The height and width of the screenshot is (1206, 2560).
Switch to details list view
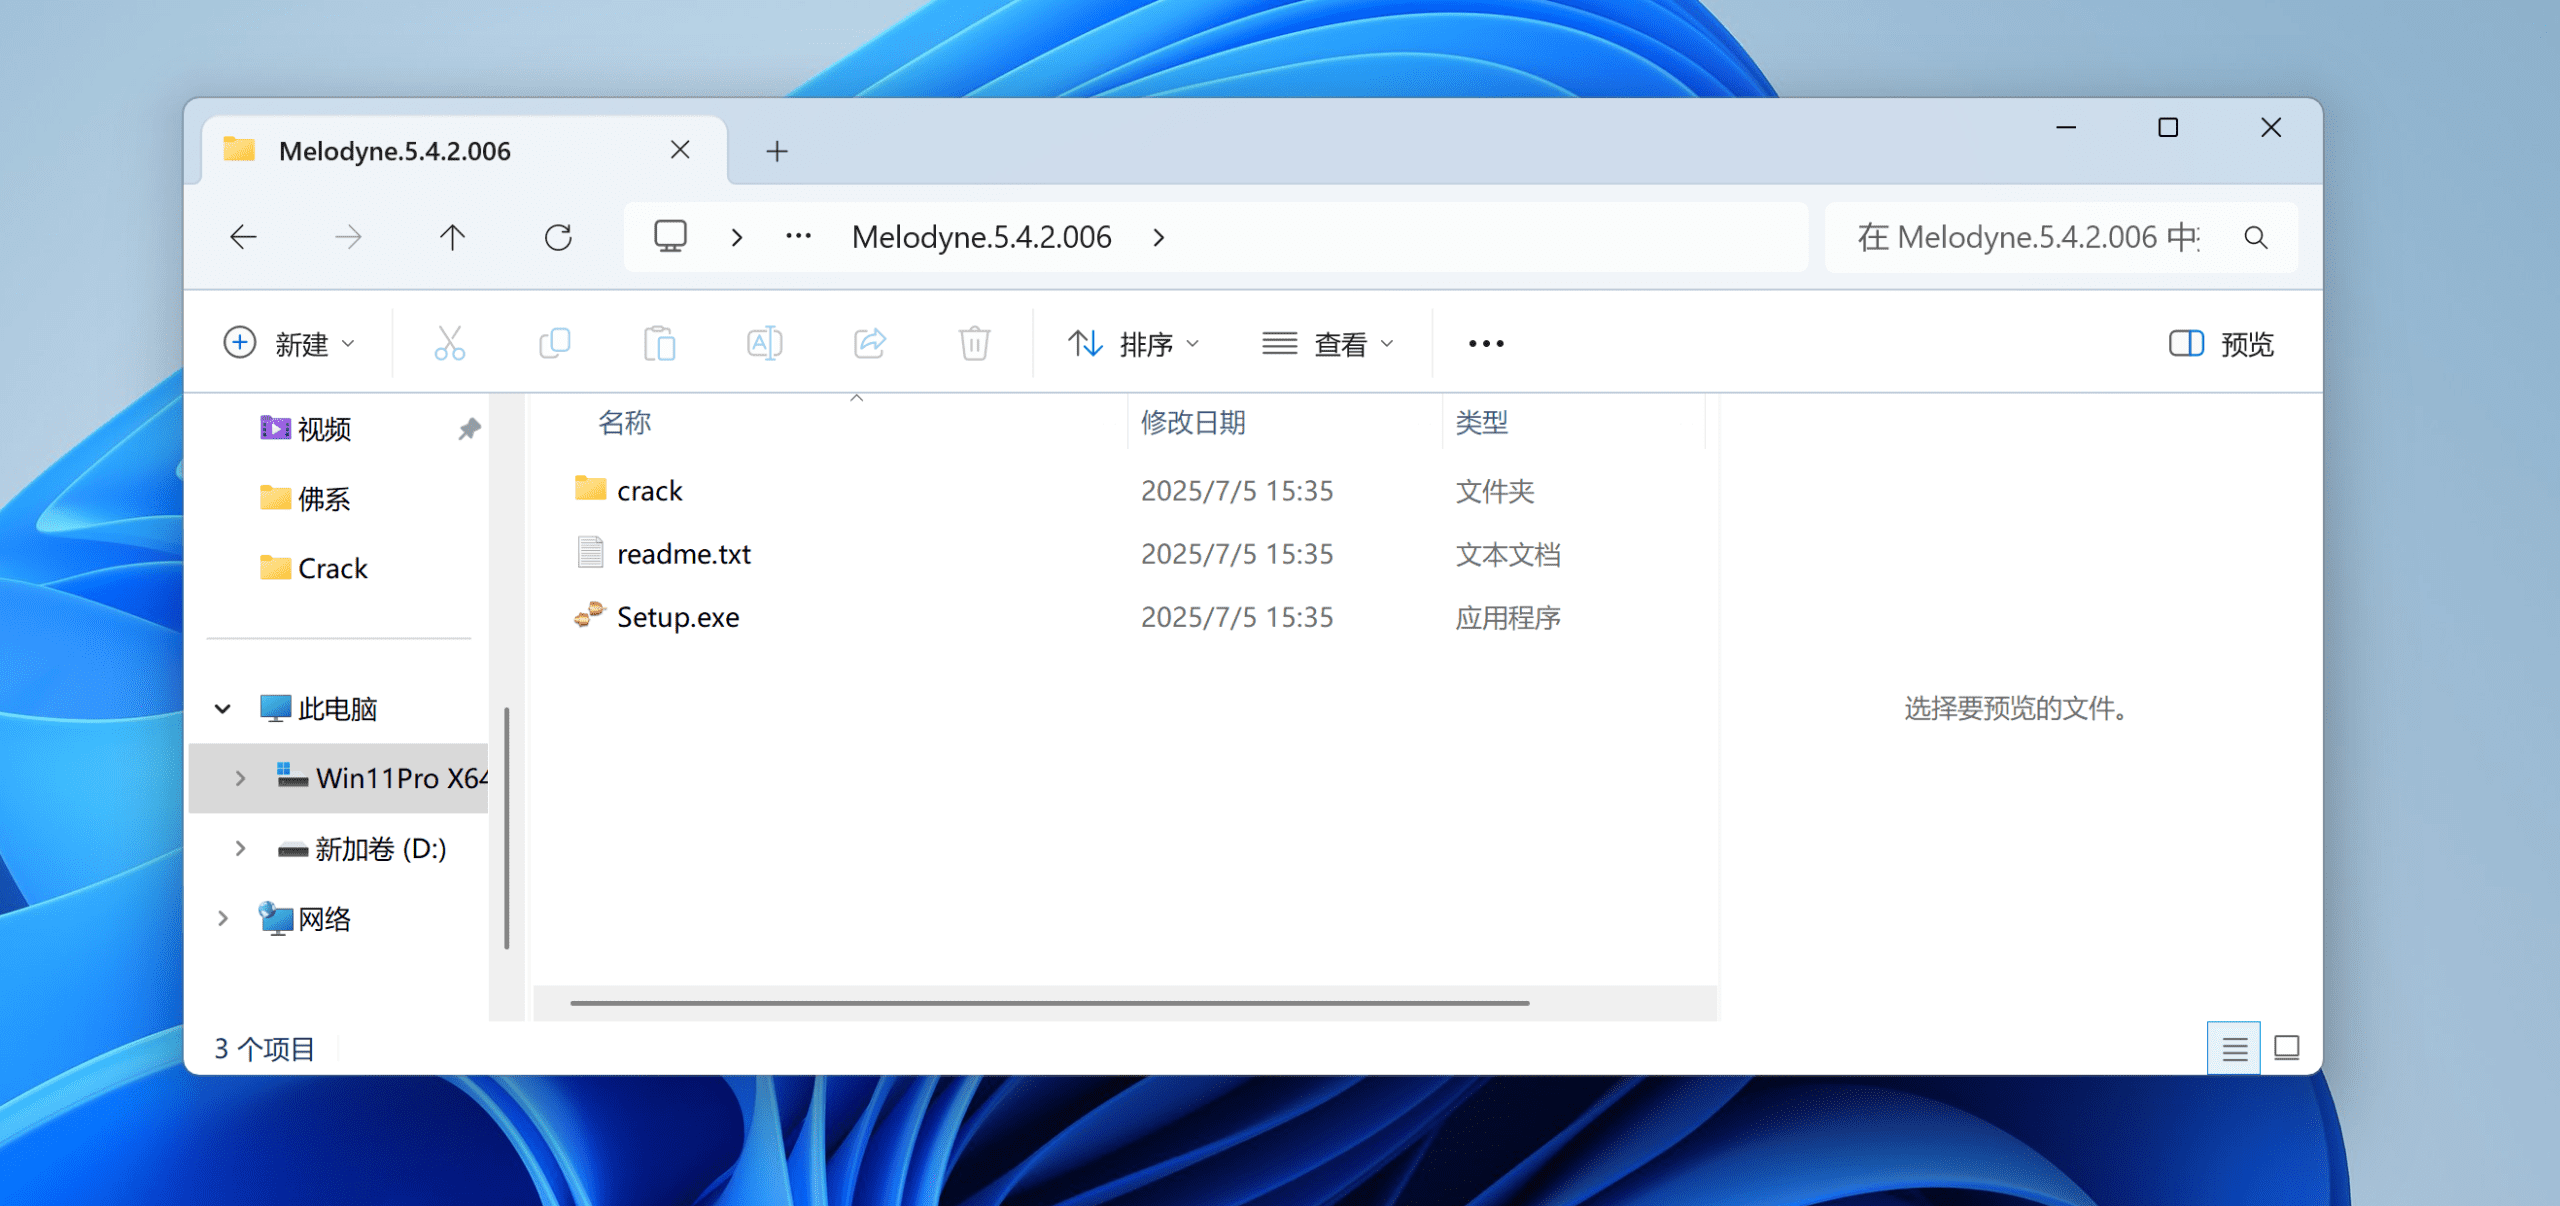click(2234, 1048)
